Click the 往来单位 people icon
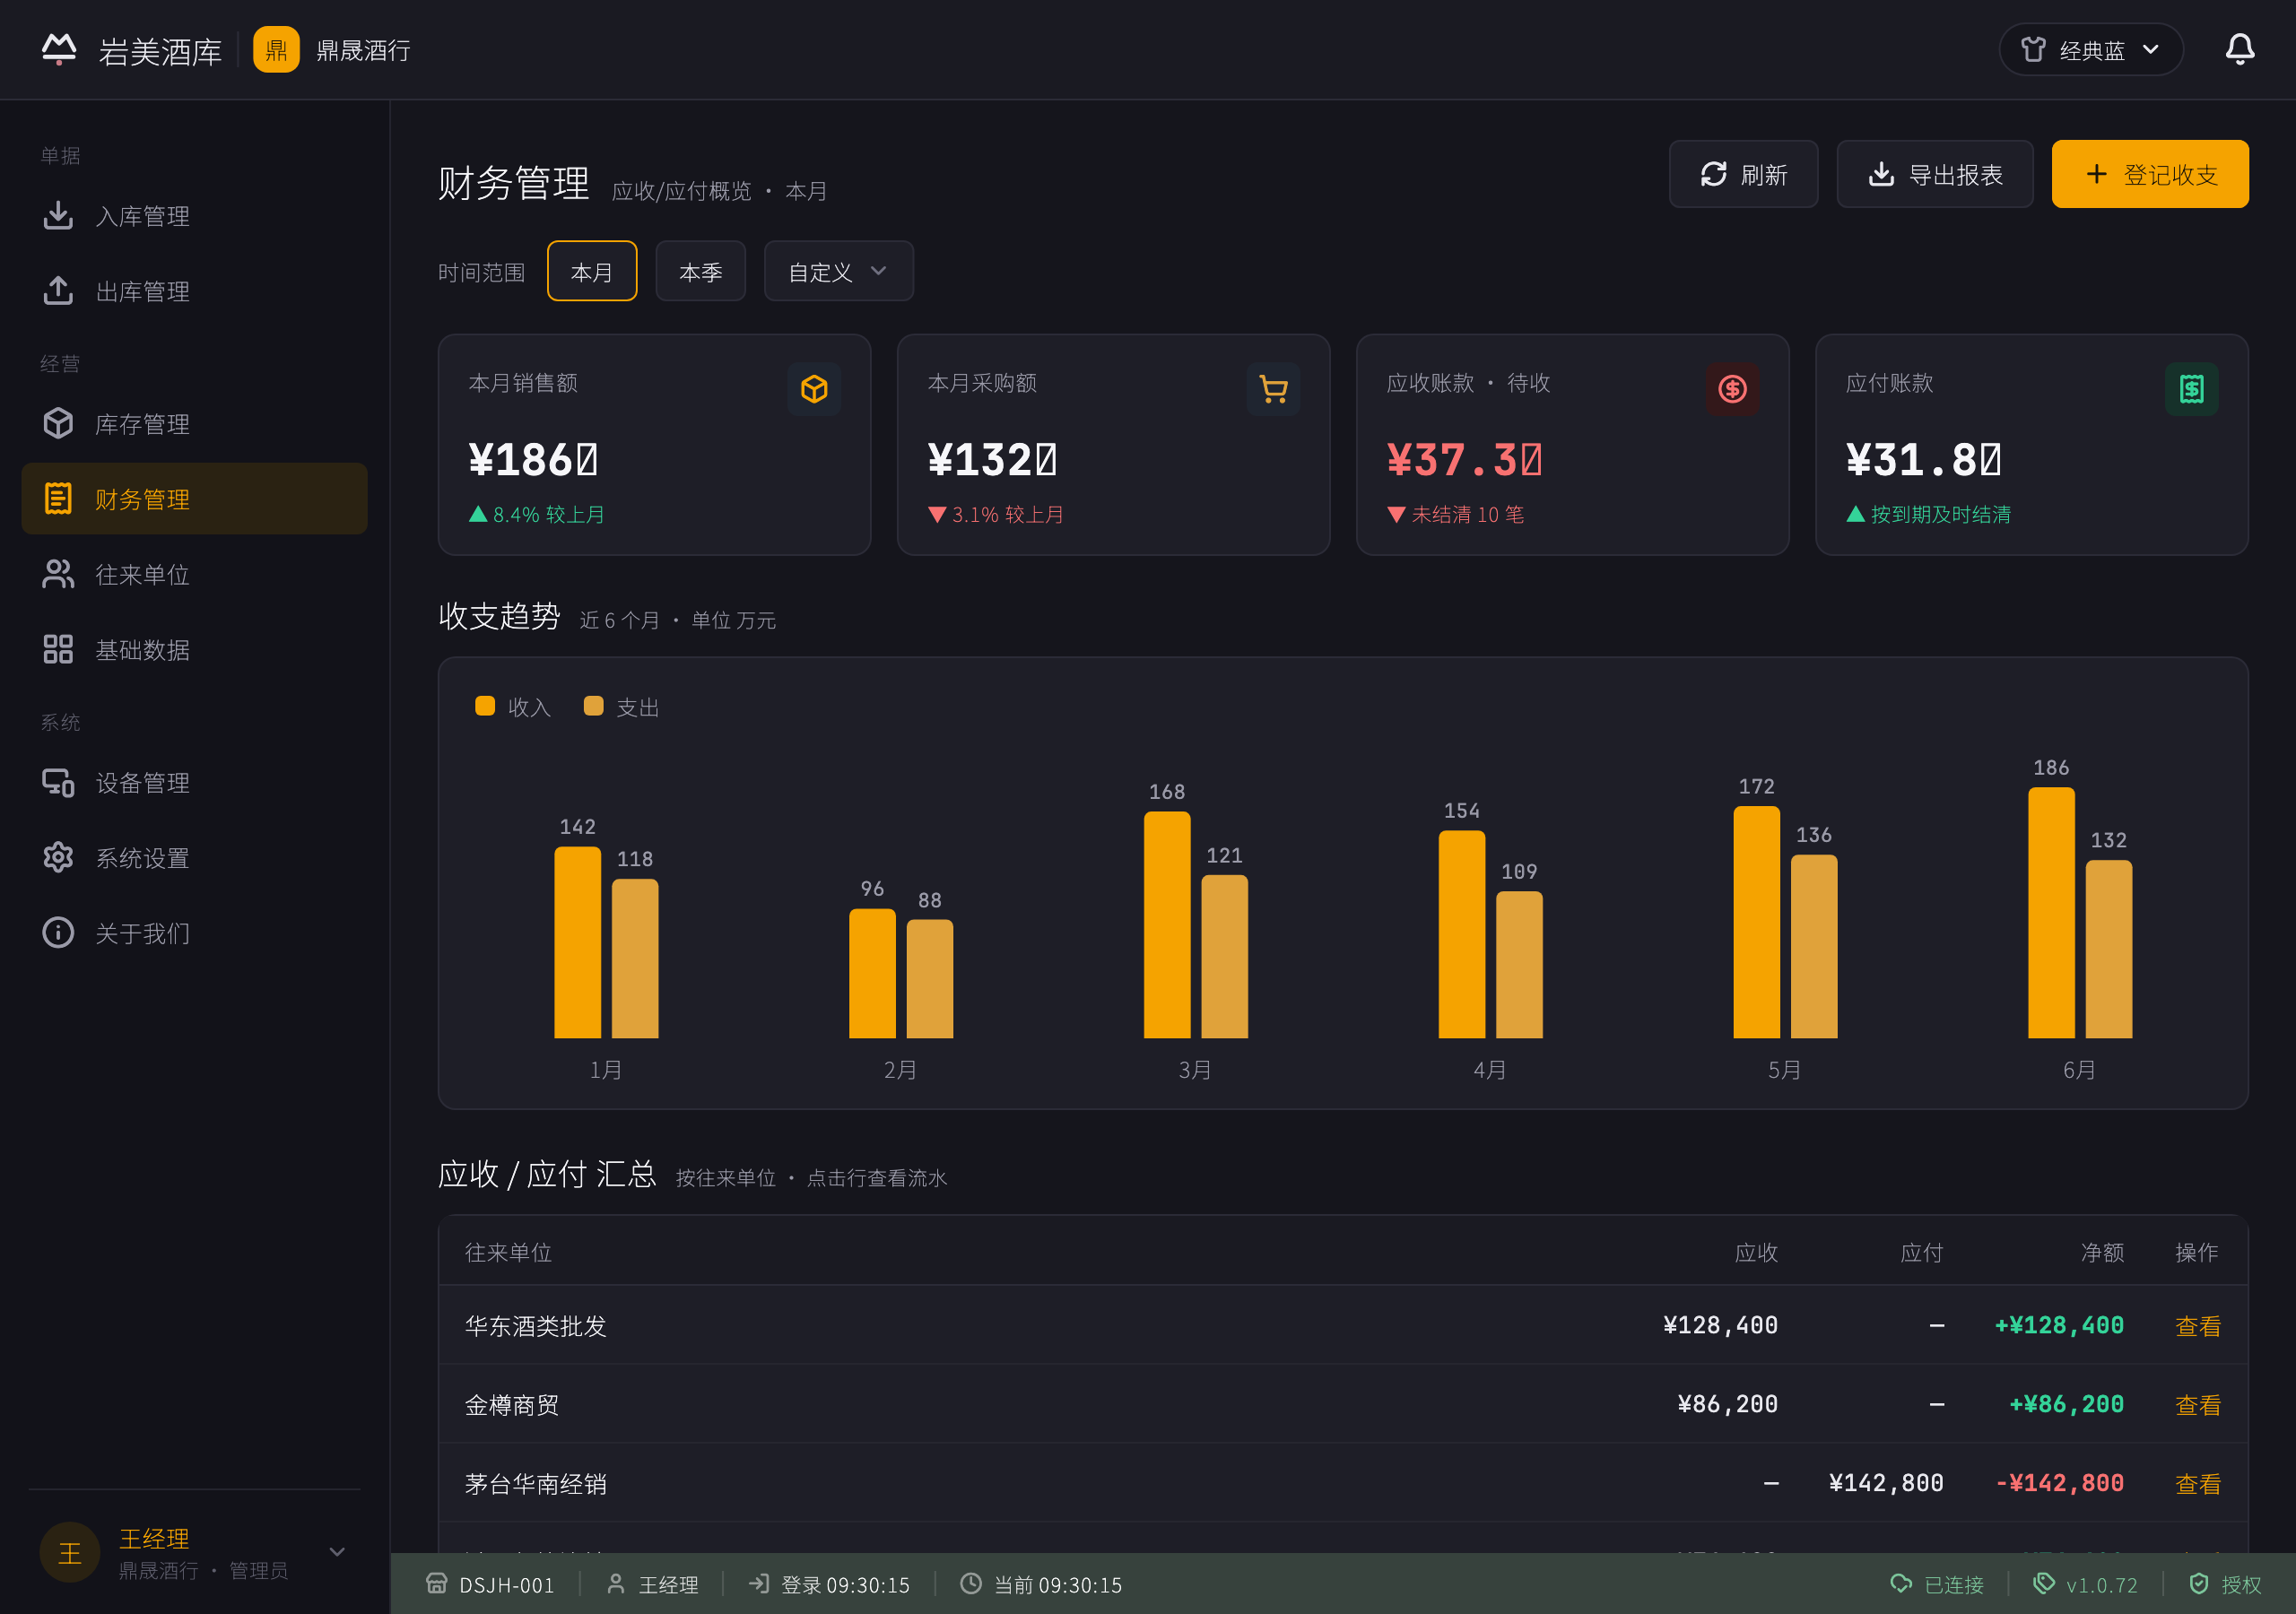Screen dimensions: 2296x1614 (58, 574)
